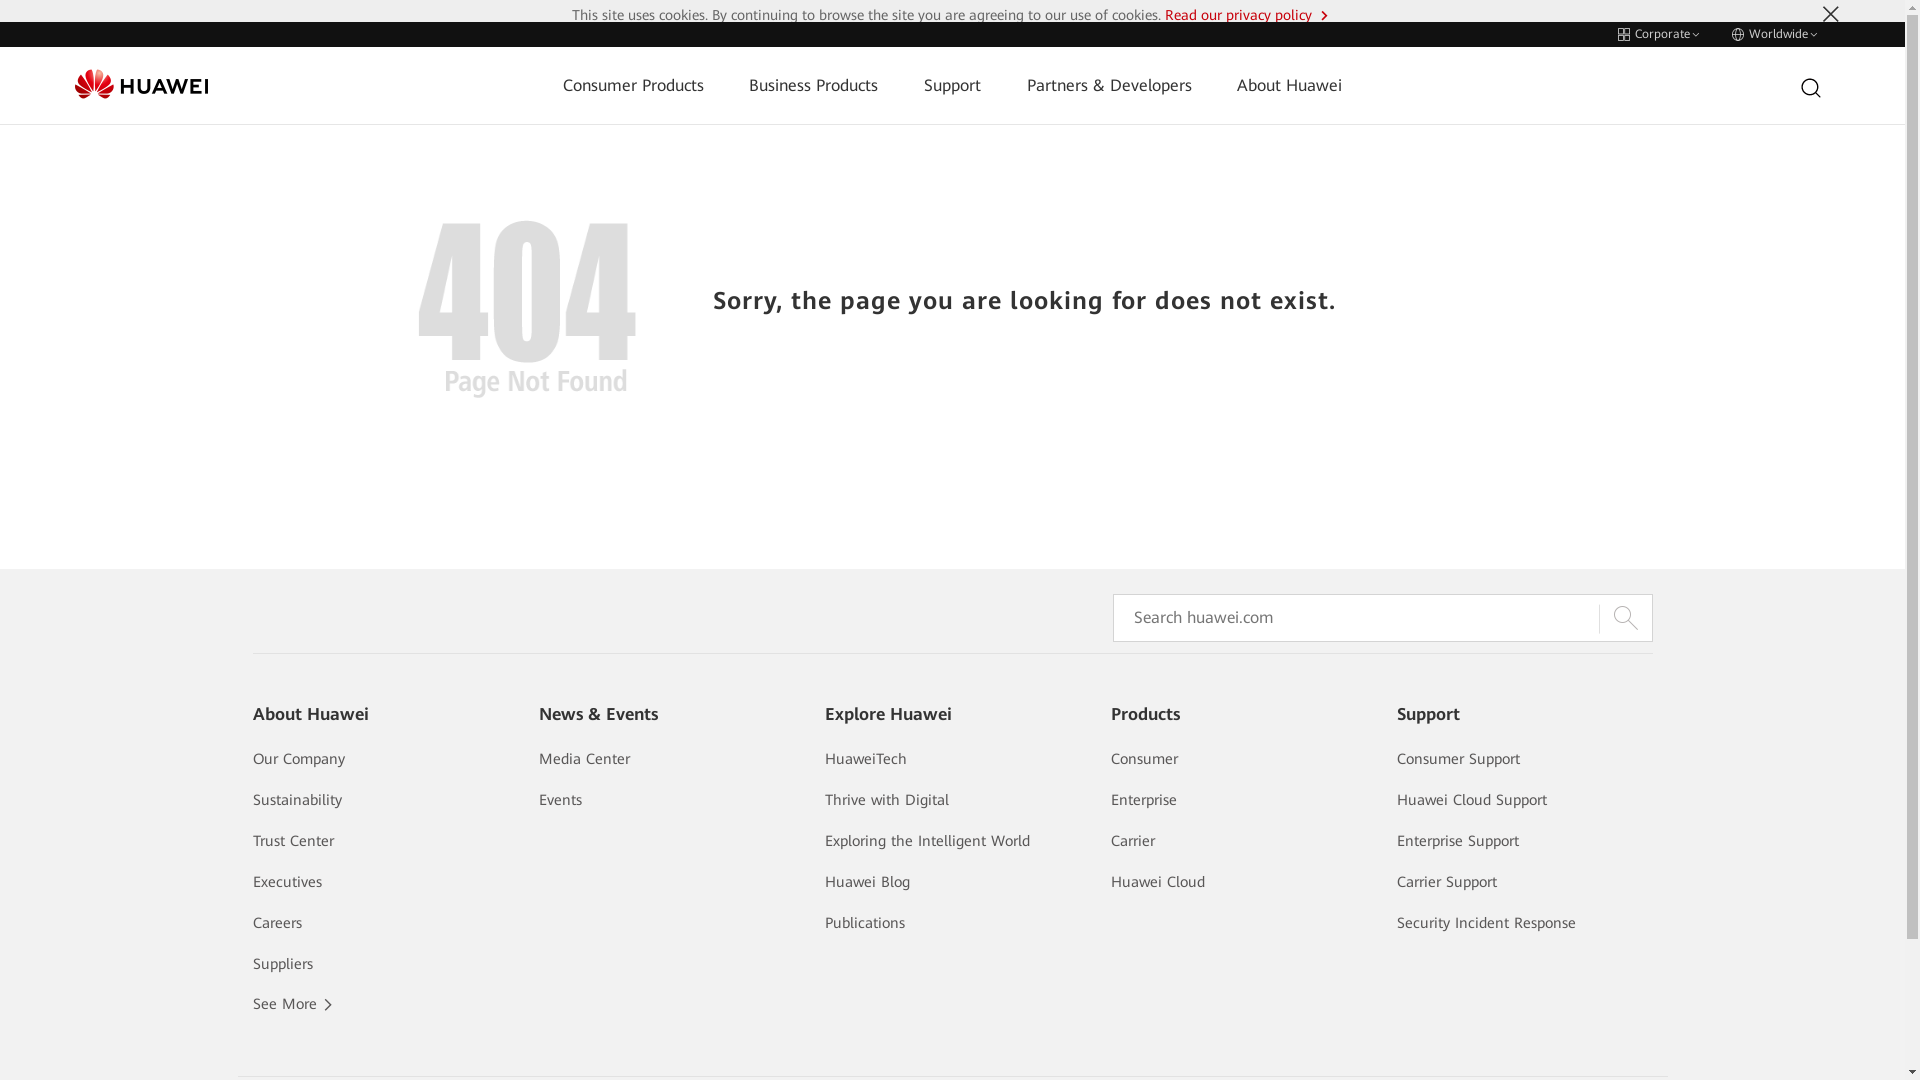
Task: Dismiss the cookie notice banner
Action: [1830, 14]
